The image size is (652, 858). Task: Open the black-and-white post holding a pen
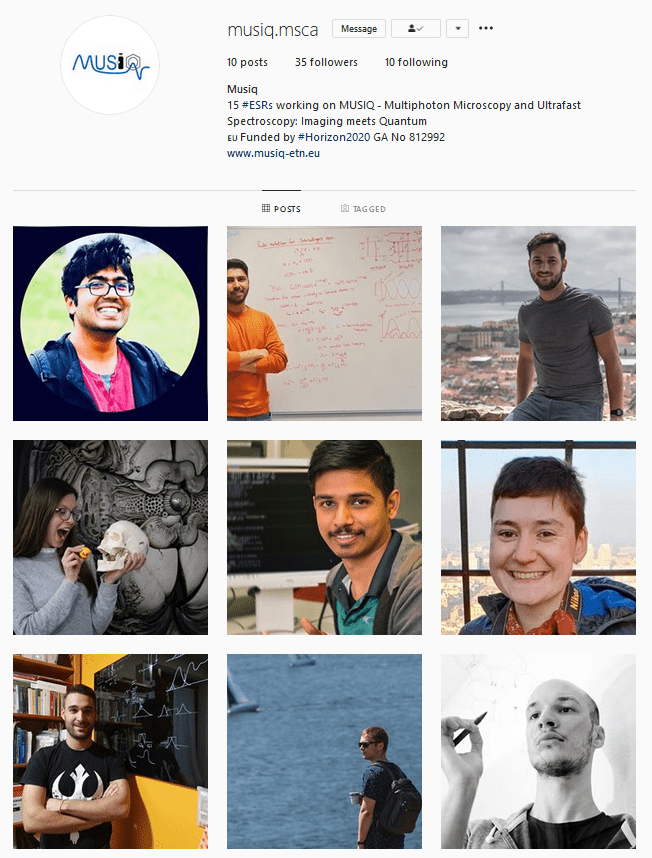pyautogui.click(x=538, y=751)
